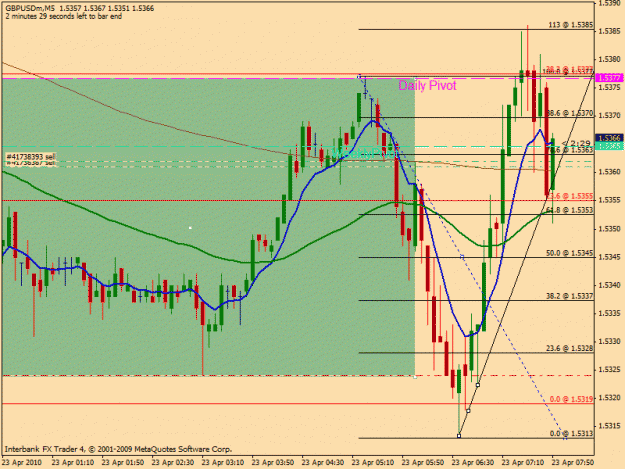The image size is (625, 469).
Task: Click the '23 Apr 01:10' time axis label
Action: 73,463
